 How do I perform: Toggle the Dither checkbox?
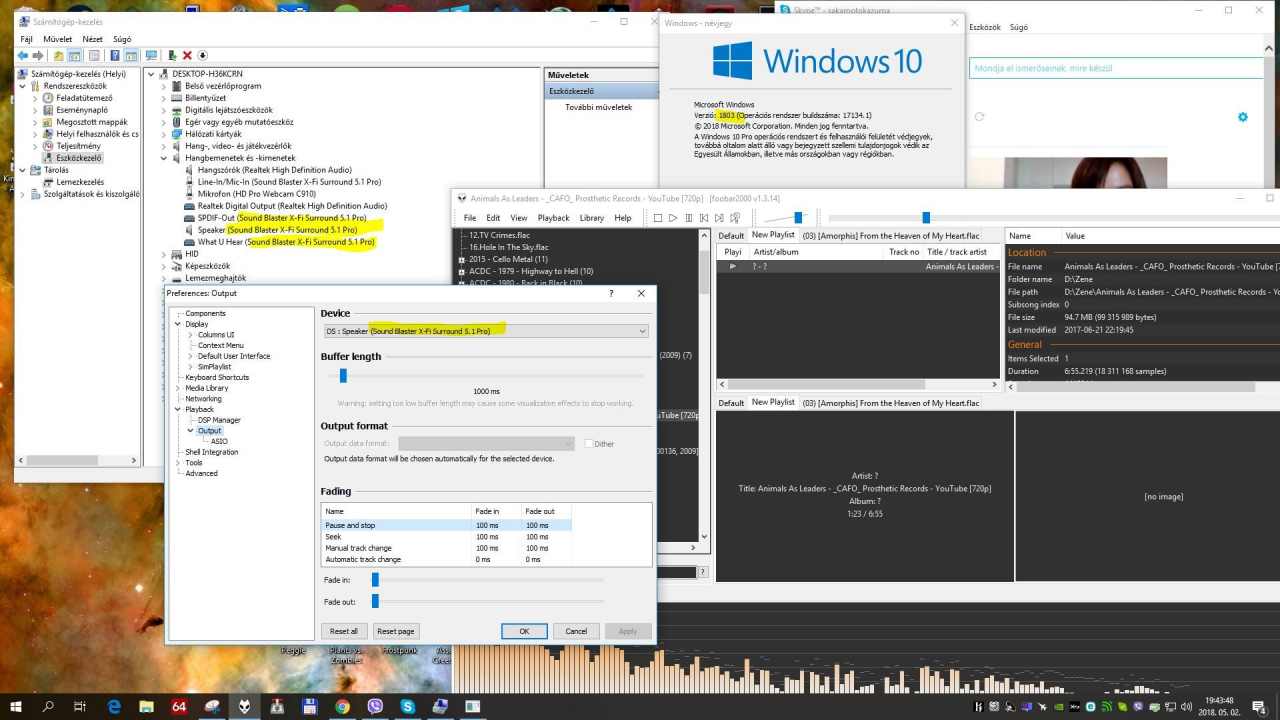coord(590,443)
